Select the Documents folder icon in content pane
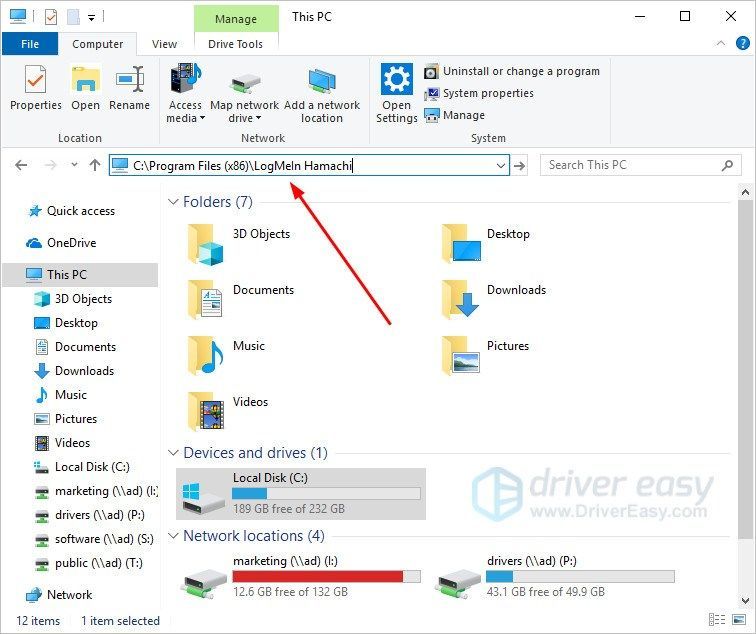 (x=206, y=299)
